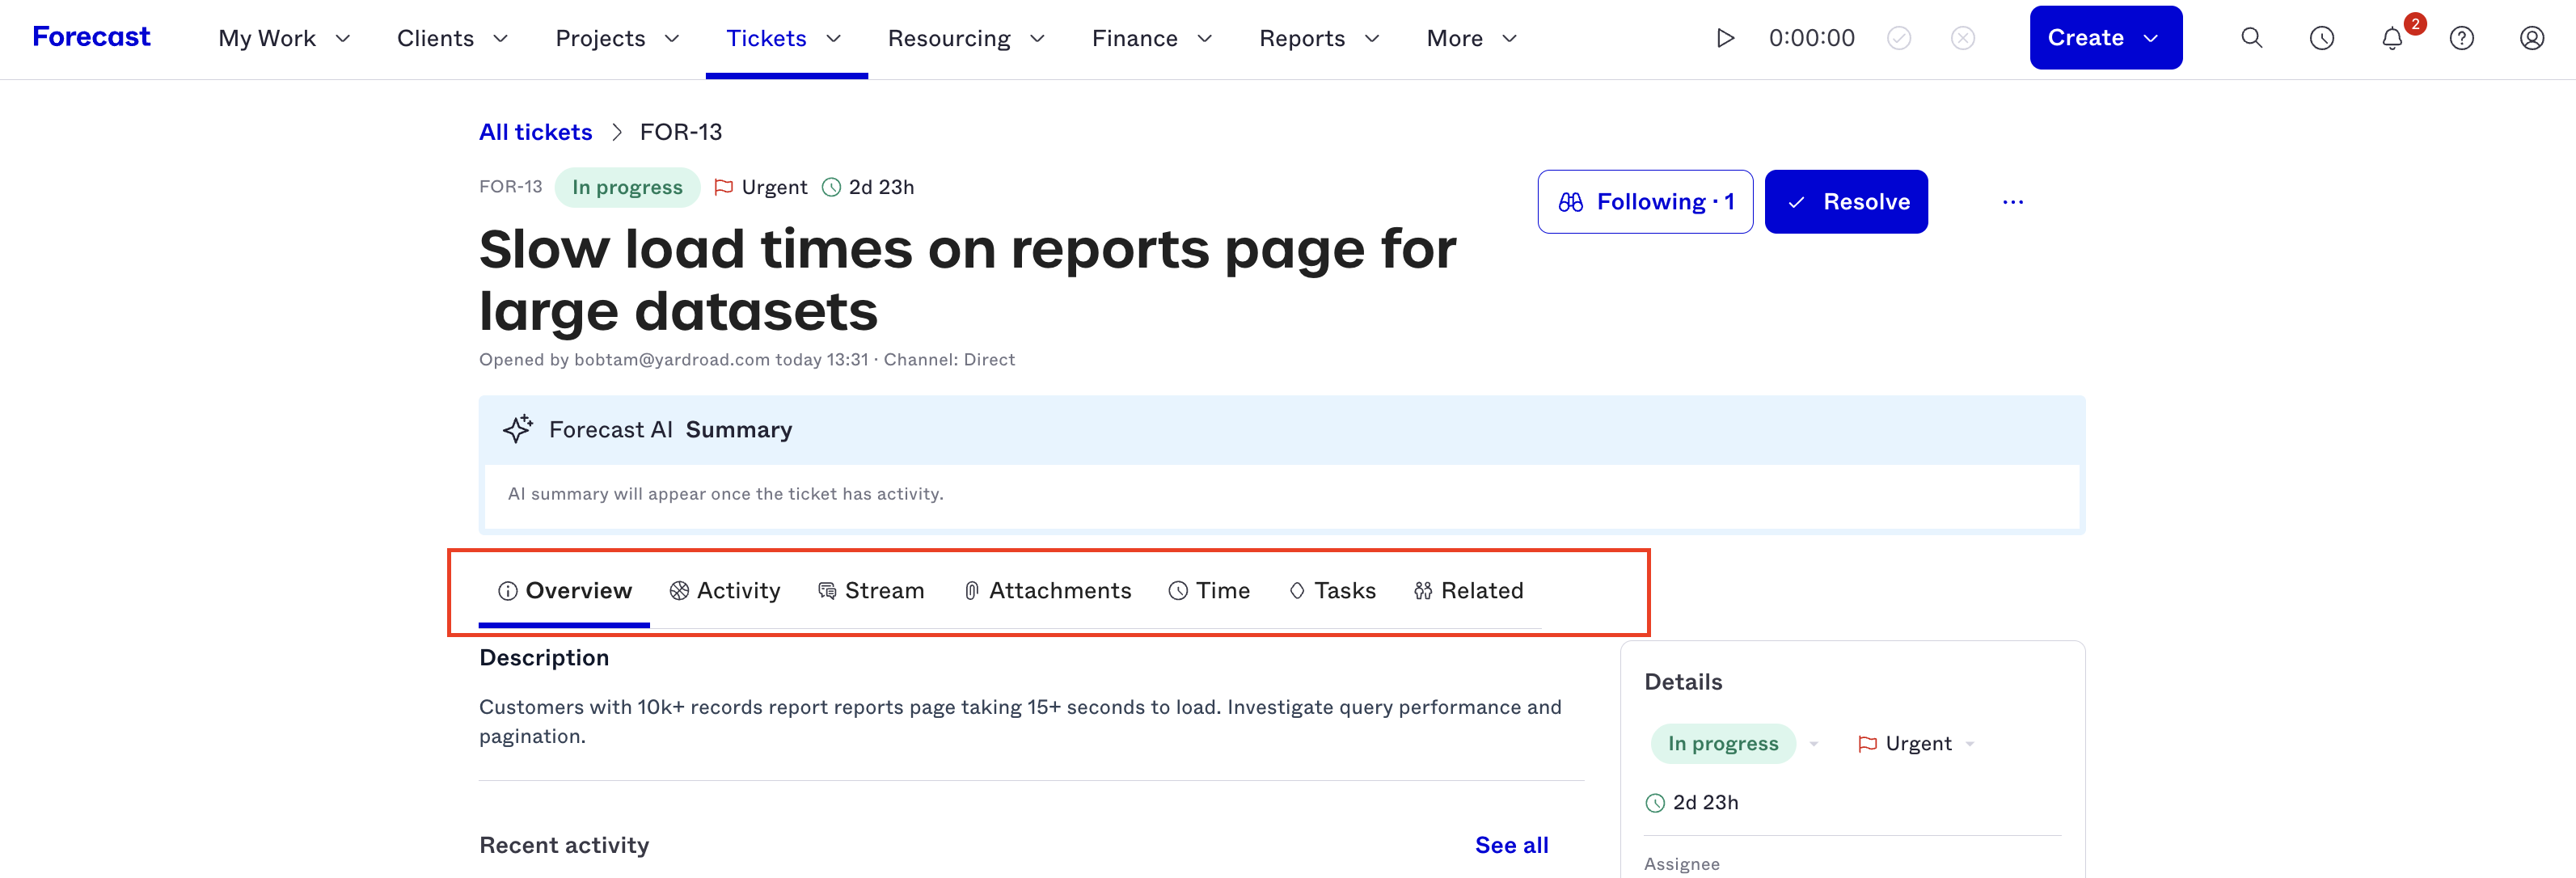Switch to the Overview tab
The width and height of the screenshot is (2576, 878).
pos(564,591)
